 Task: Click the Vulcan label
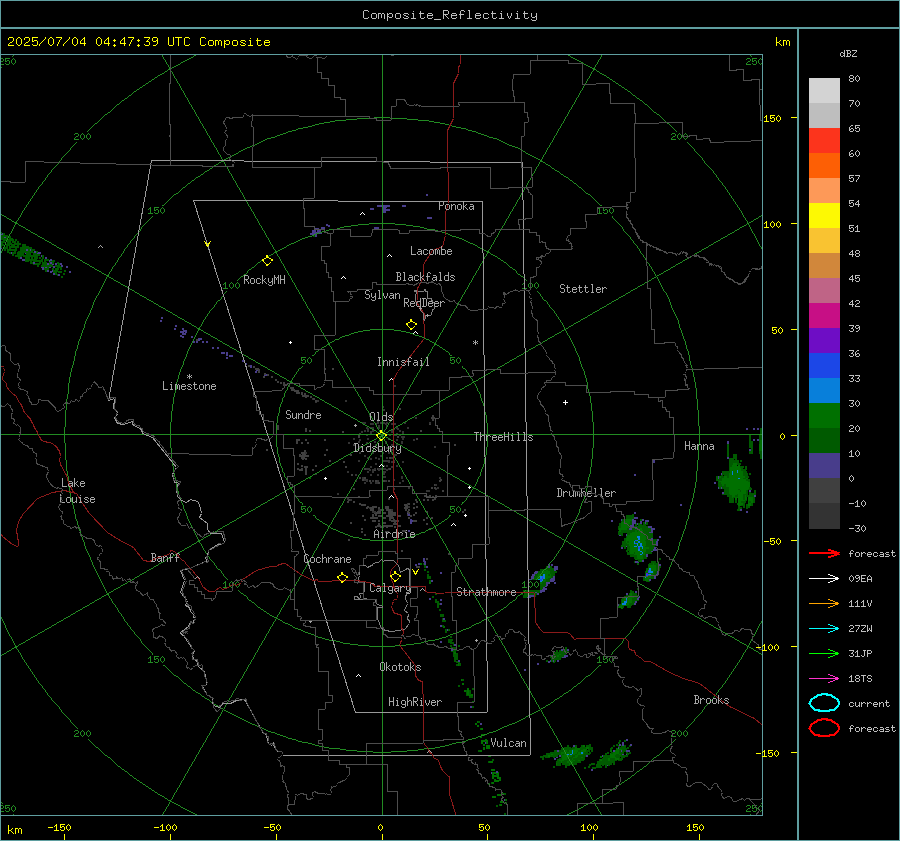pos(508,743)
